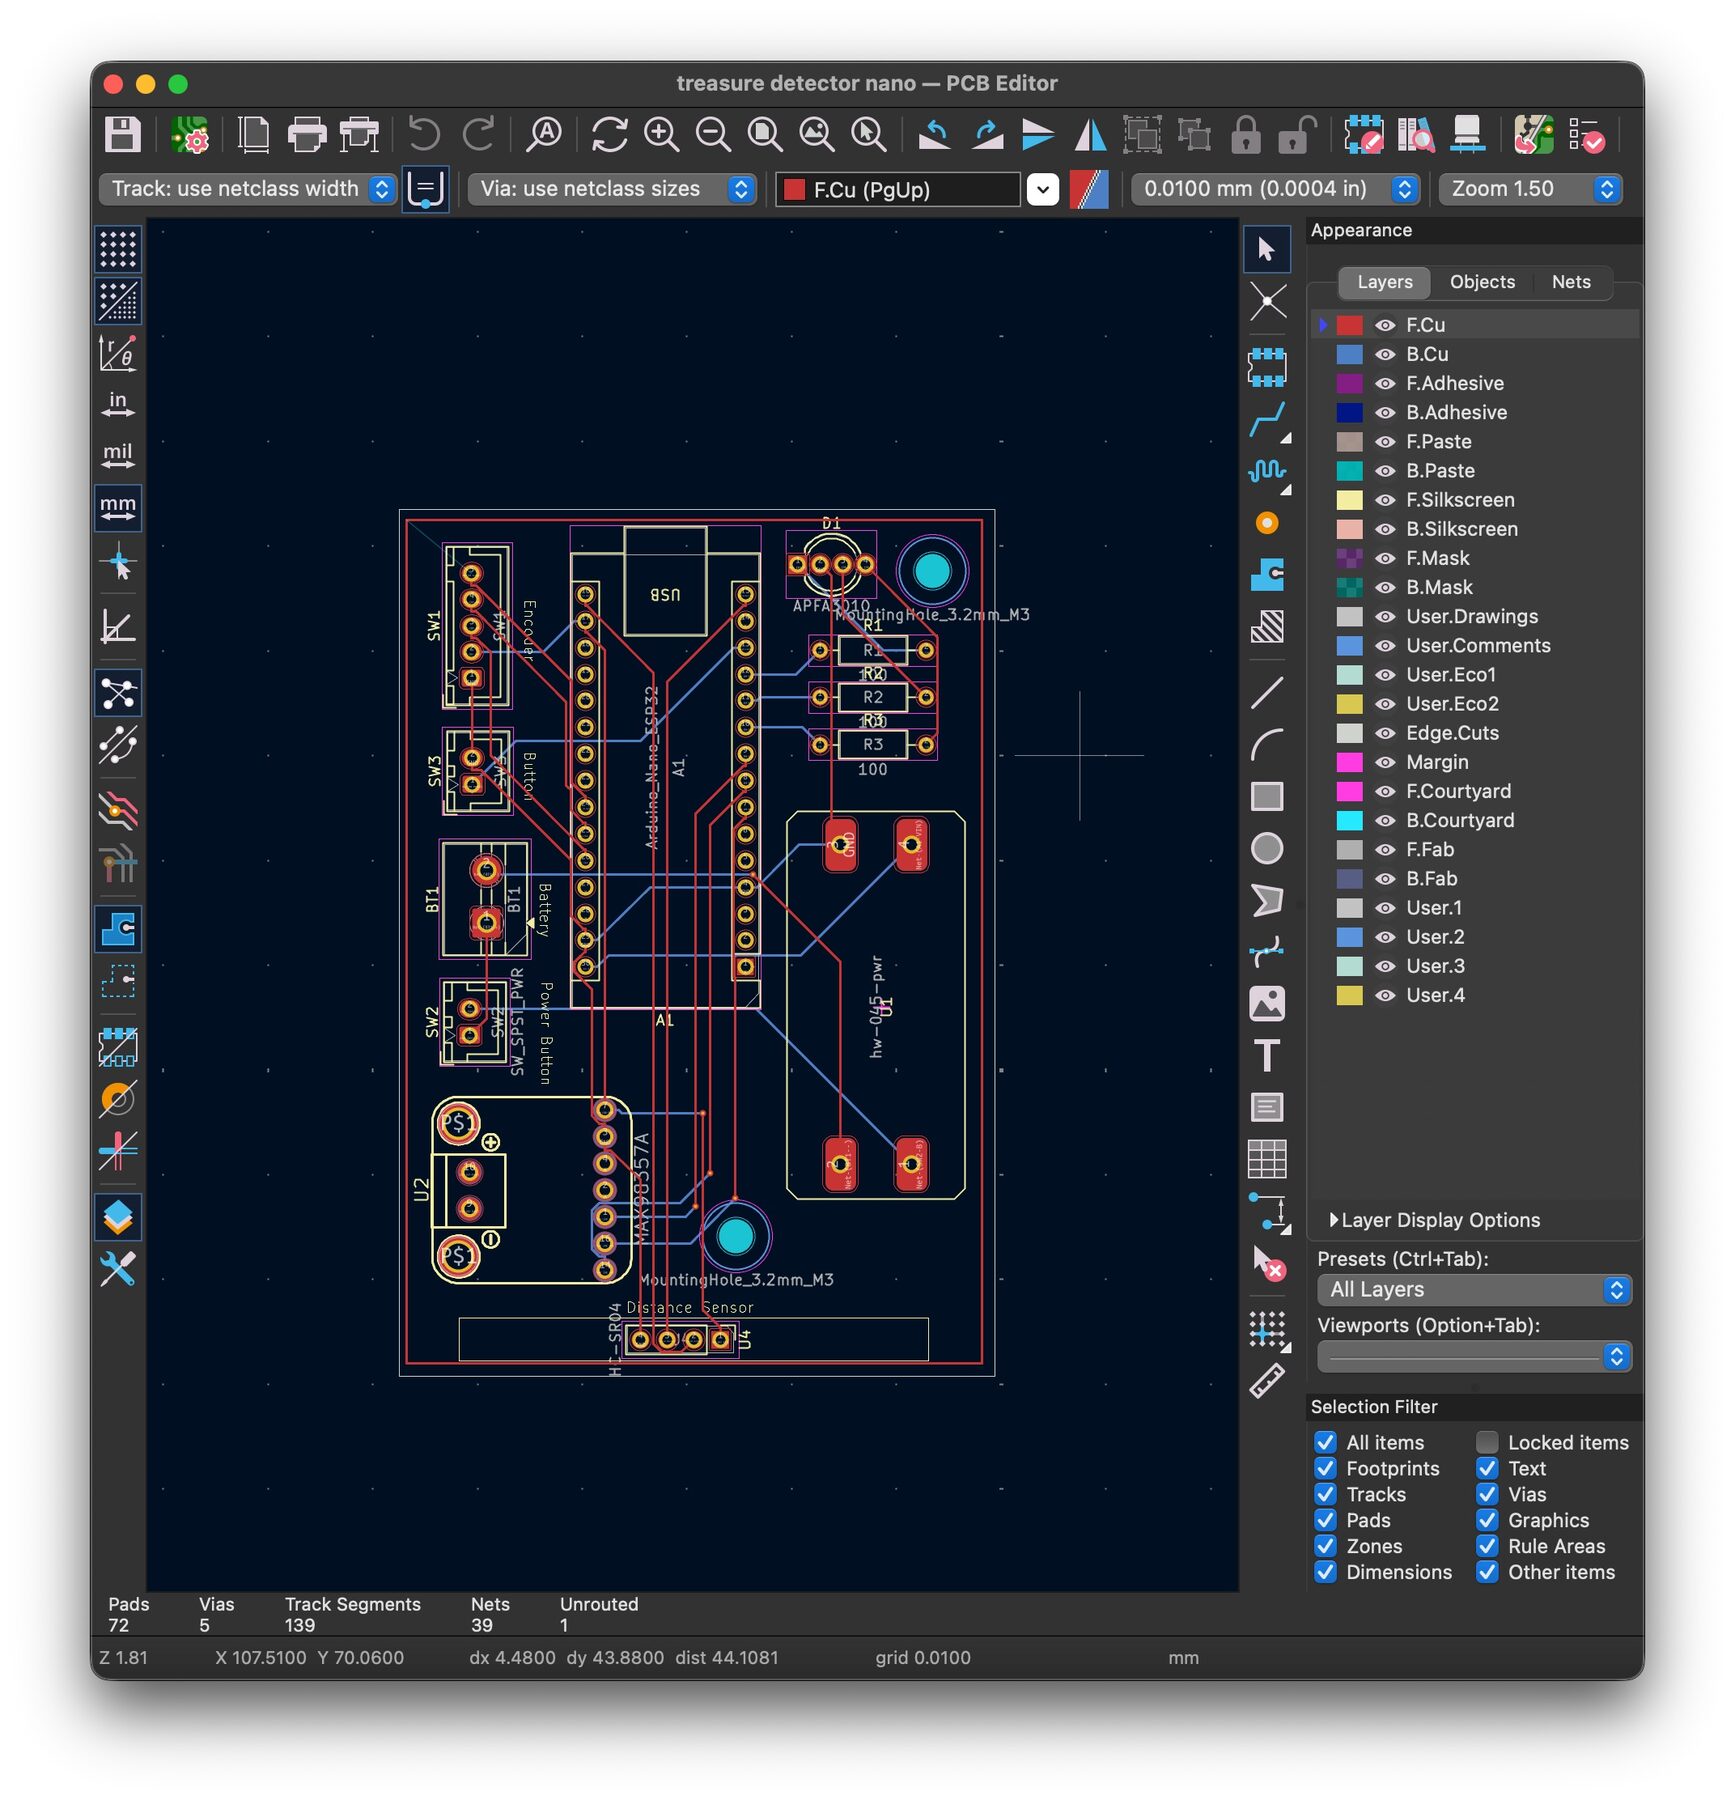1735x1800 pixels.
Task: Pick the Draw Line tool
Action: click(1267, 692)
